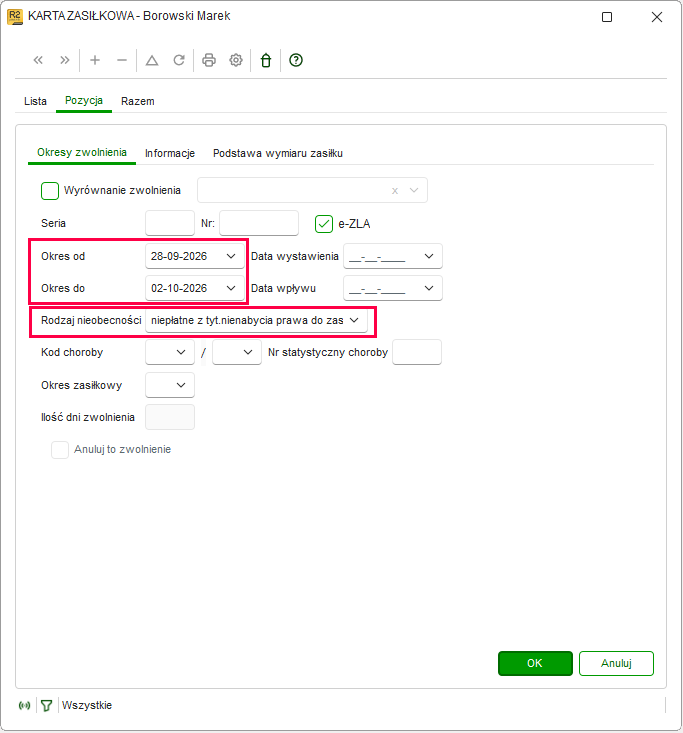Go to previous record with double left arrow

38,60
